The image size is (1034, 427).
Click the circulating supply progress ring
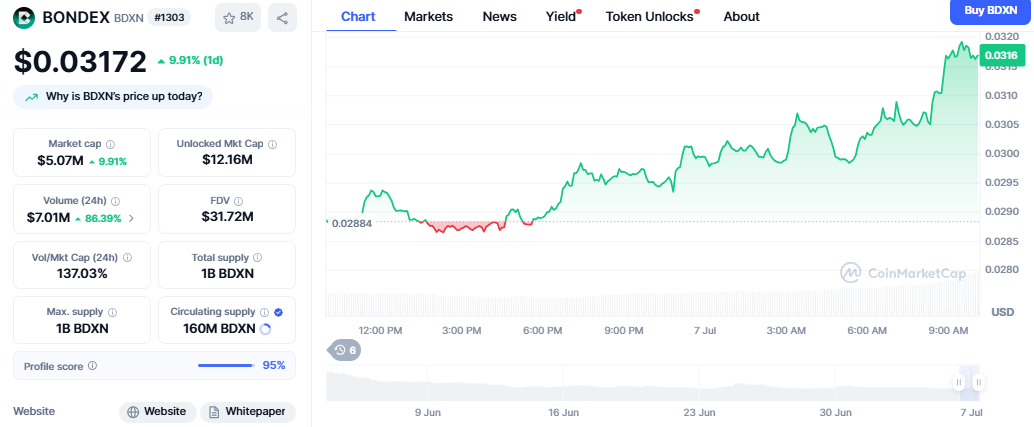pyautogui.click(x=266, y=329)
